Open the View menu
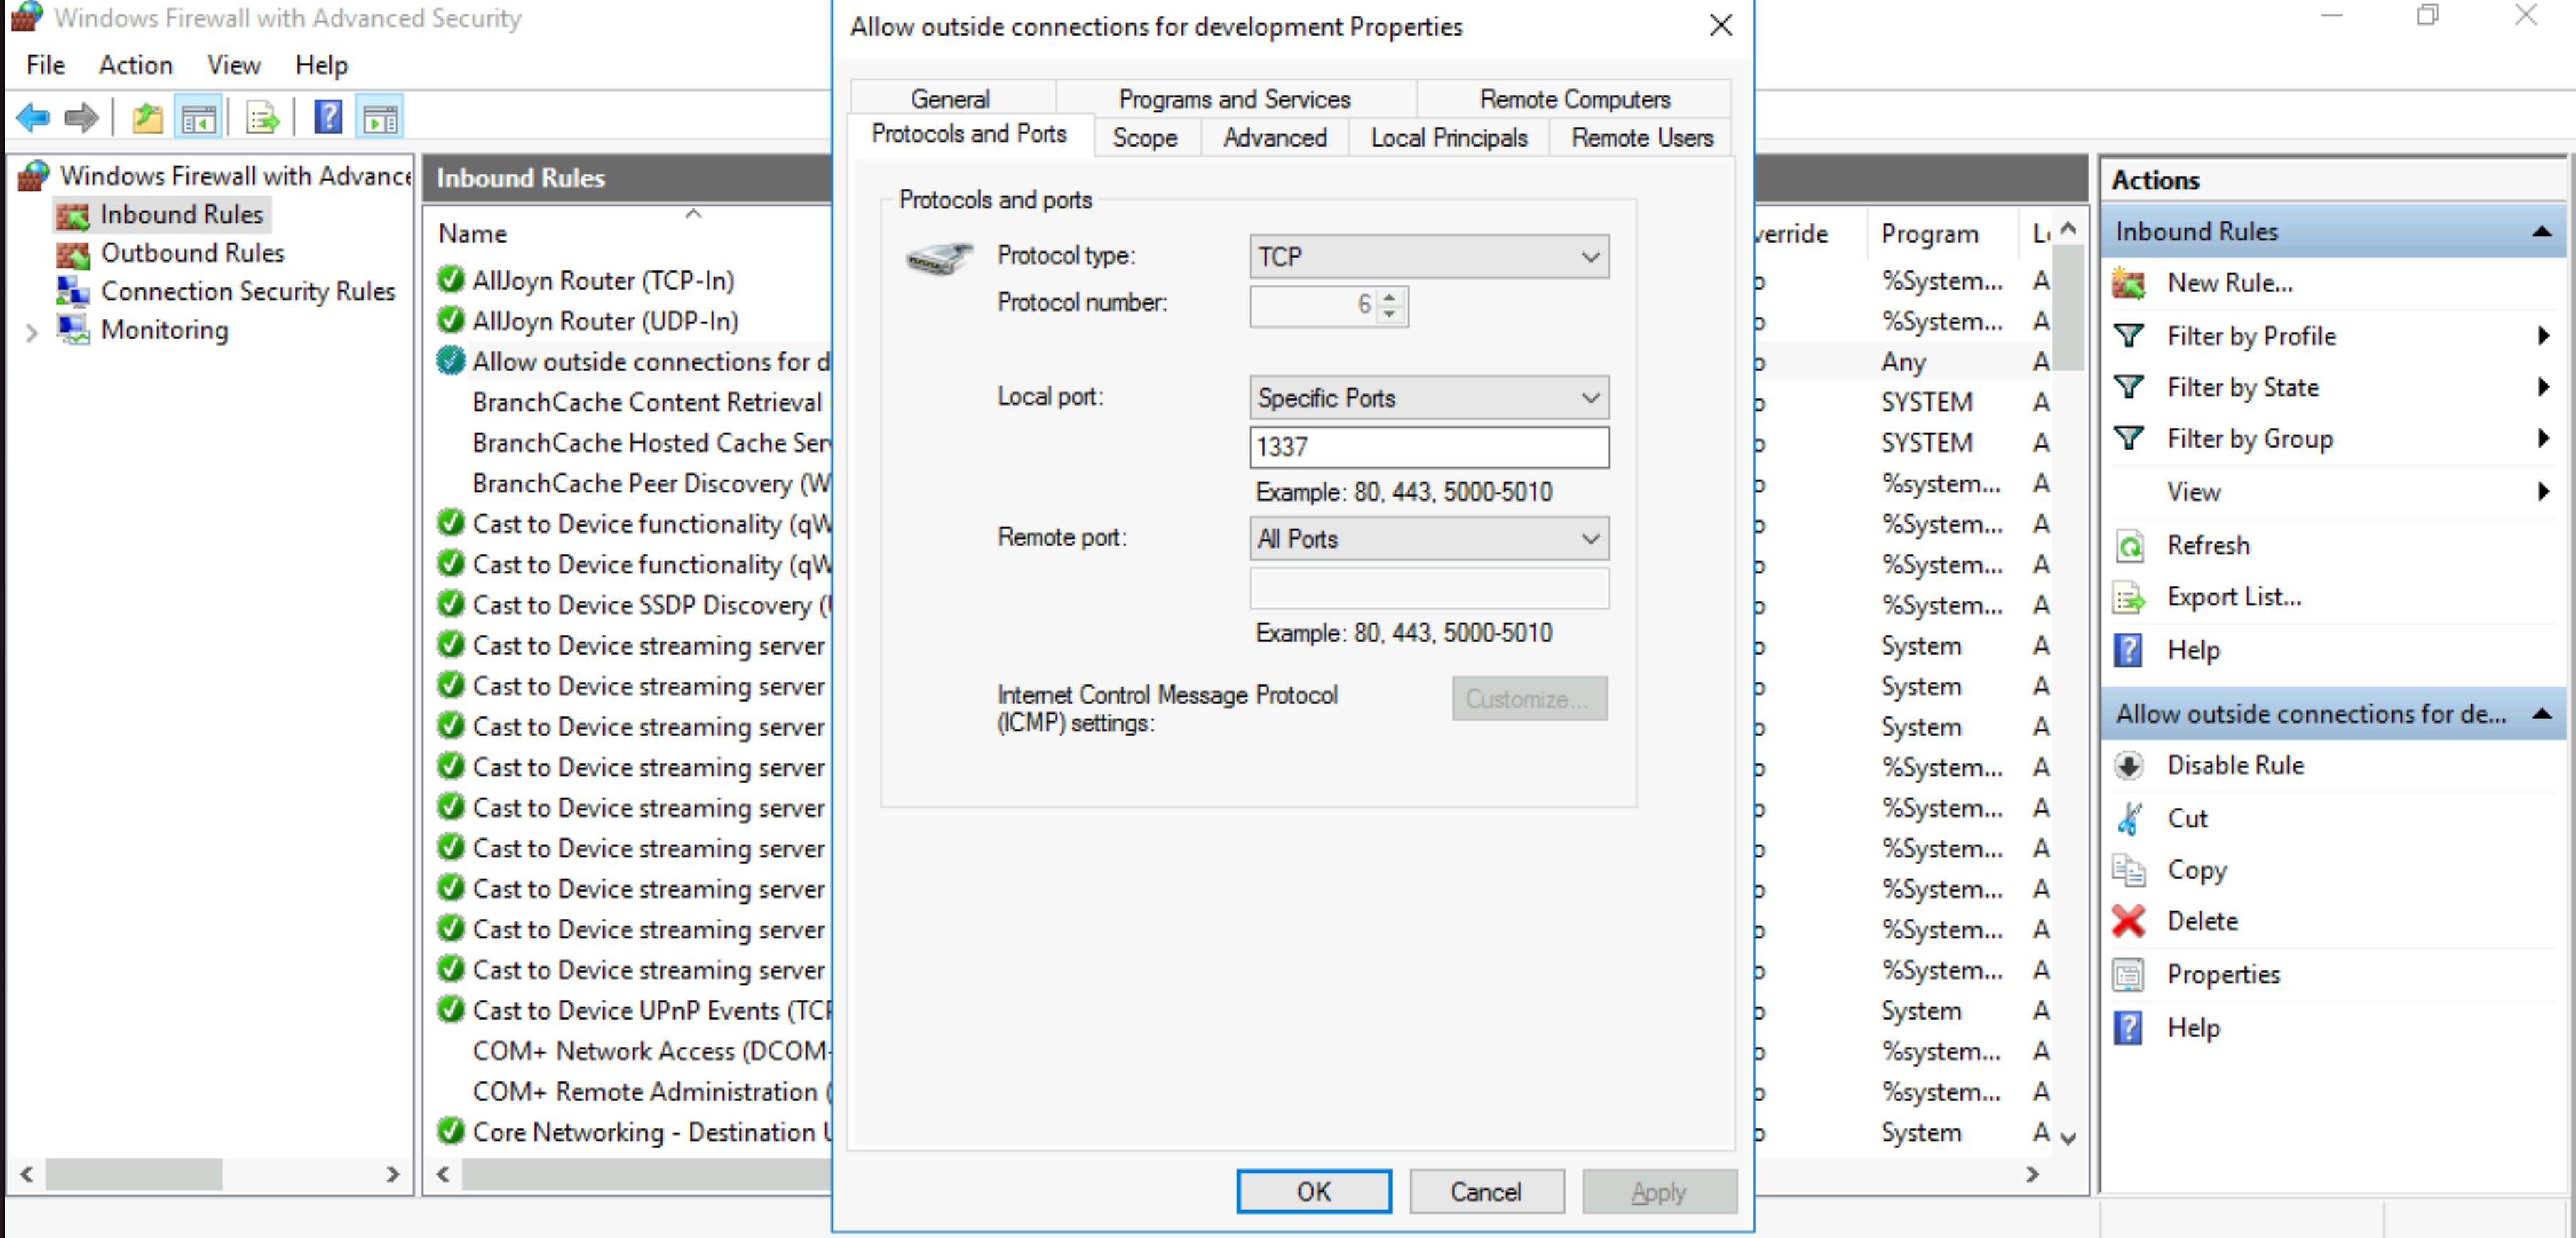The height and width of the screenshot is (1238, 2576). [234, 65]
